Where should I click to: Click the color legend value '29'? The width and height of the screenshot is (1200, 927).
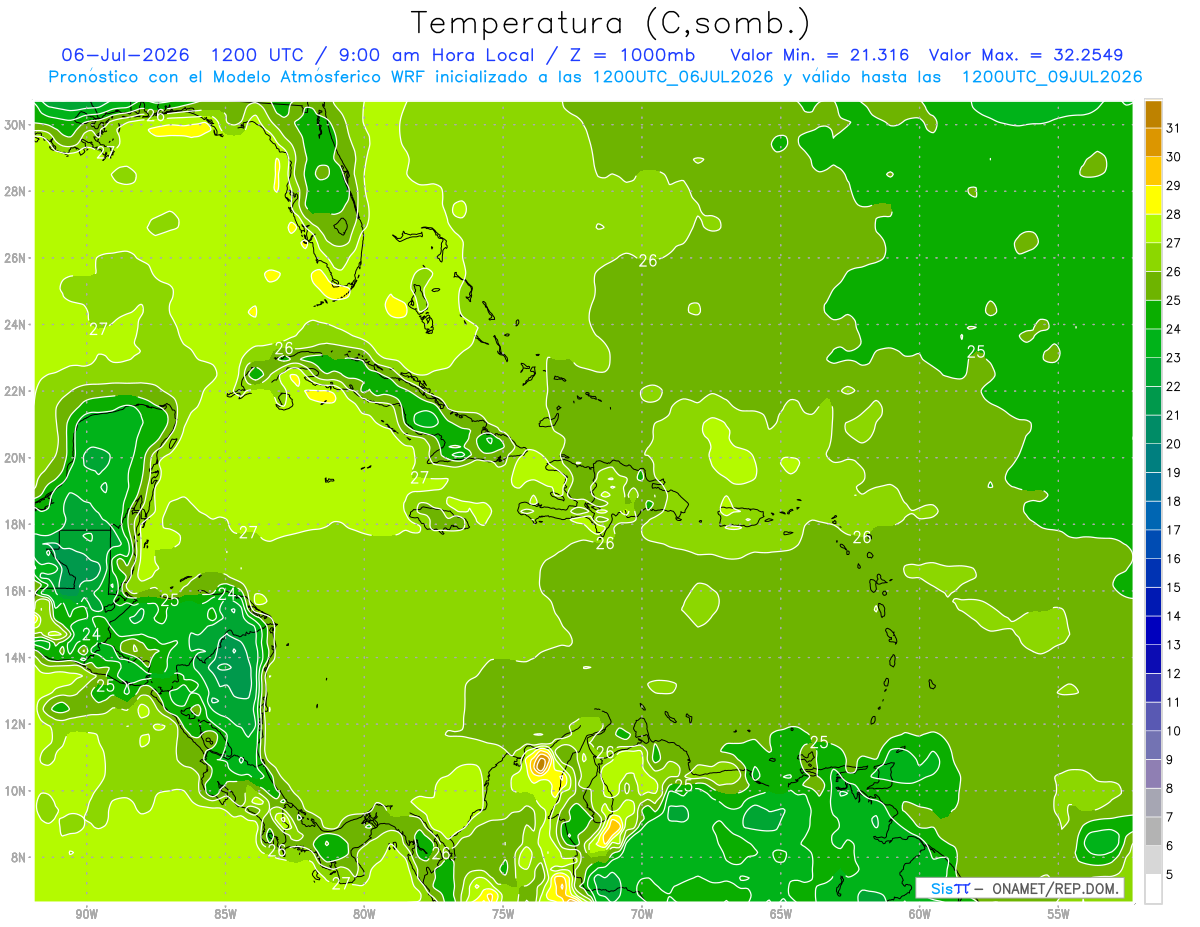click(x=1174, y=186)
